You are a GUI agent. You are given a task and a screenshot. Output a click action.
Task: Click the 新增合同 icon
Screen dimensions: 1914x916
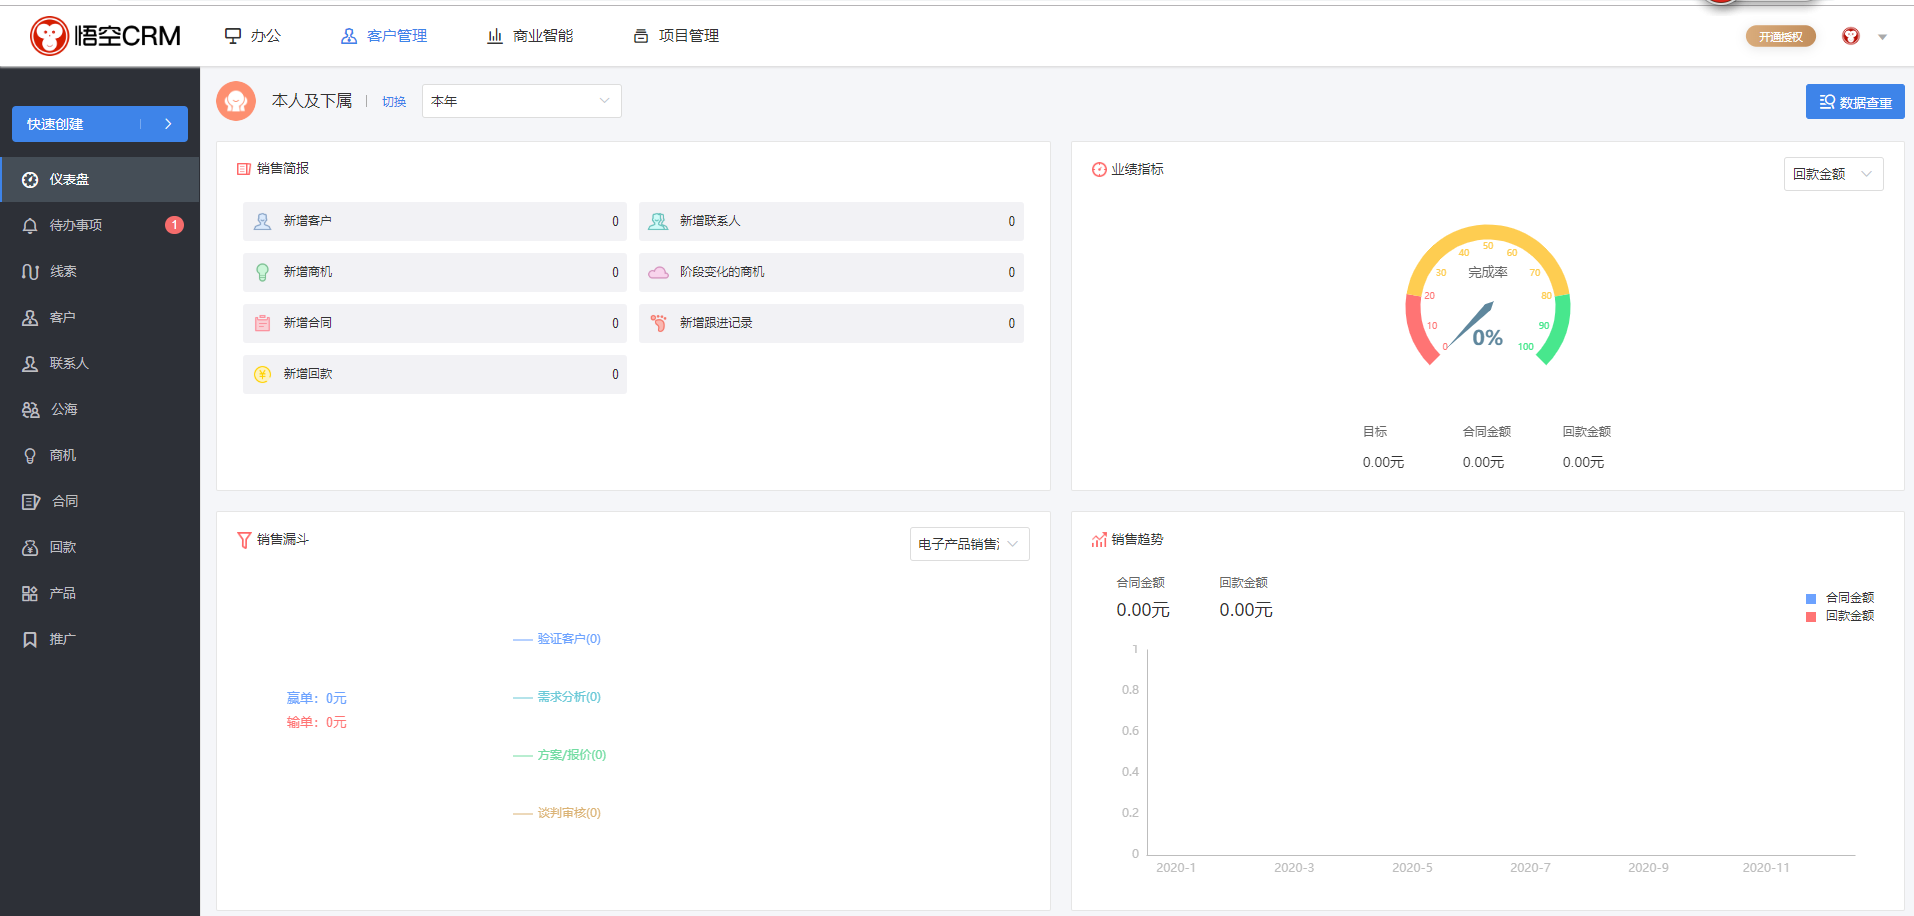pyautogui.click(x=262, y=324)
